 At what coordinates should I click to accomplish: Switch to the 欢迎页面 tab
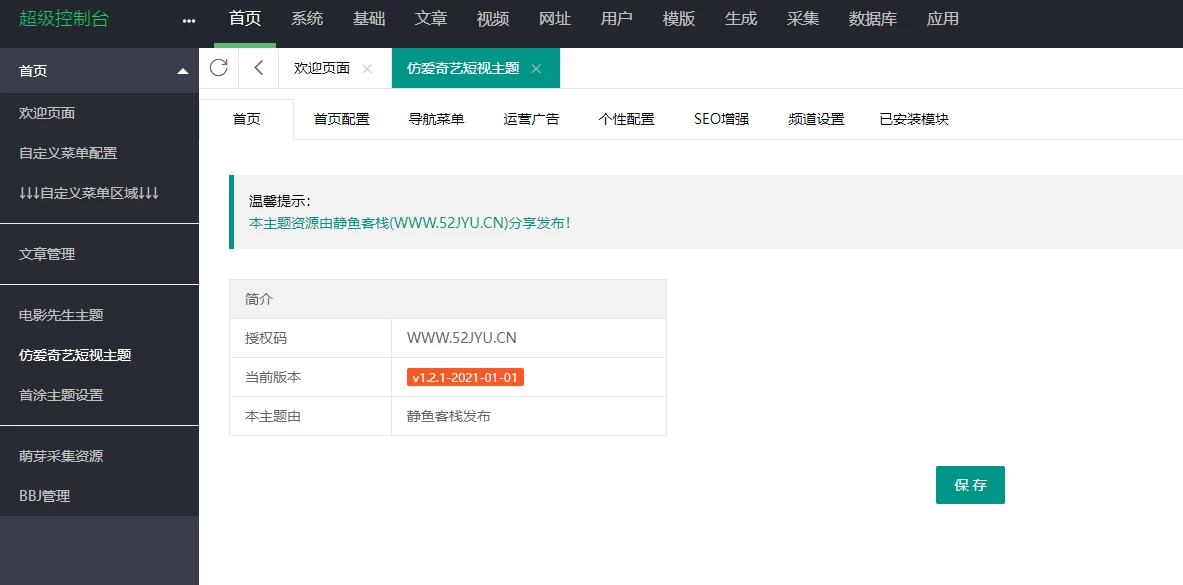321,68
